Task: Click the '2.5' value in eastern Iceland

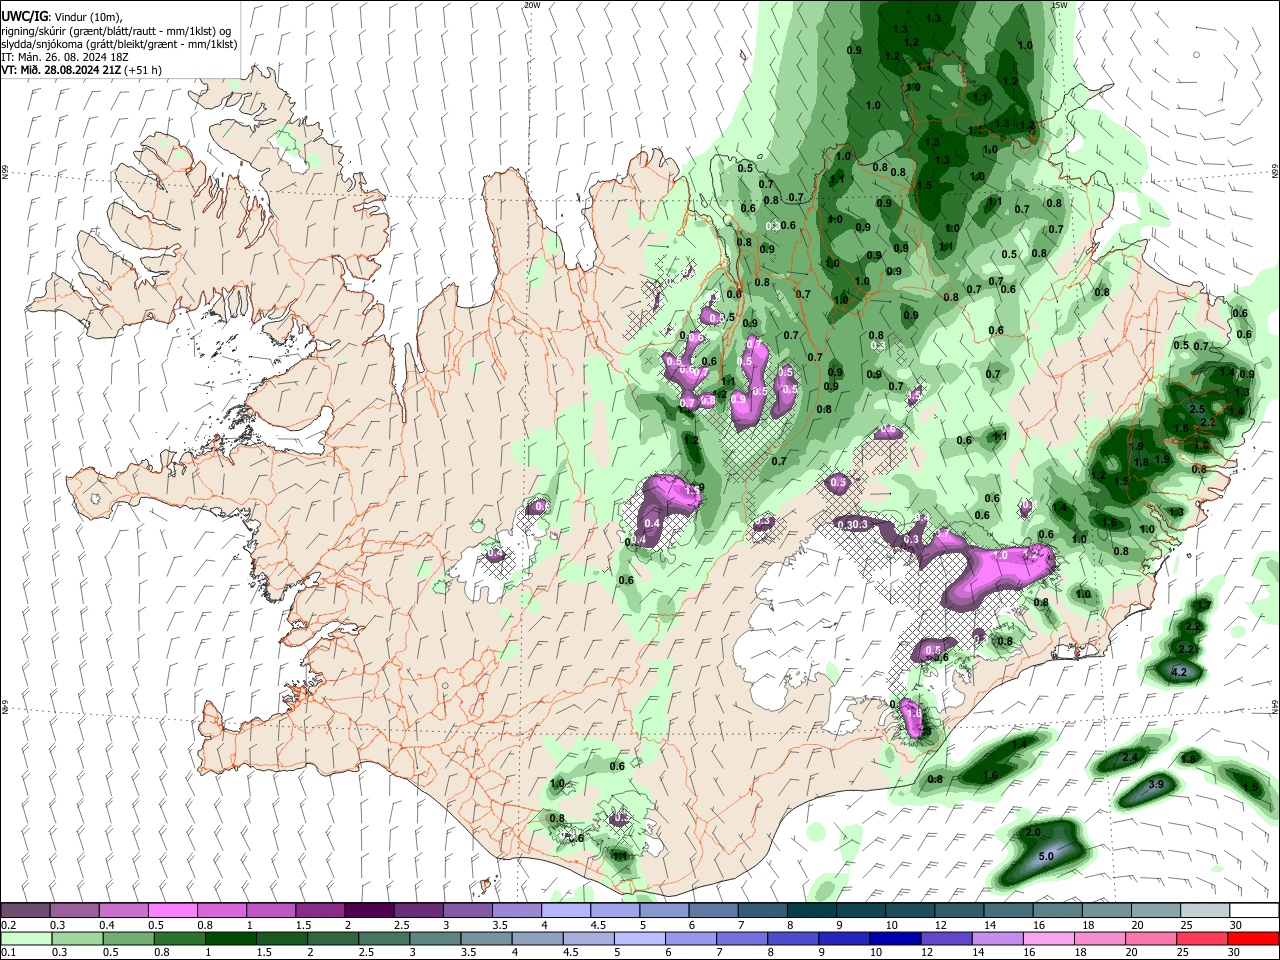Action: (1197, 410)
